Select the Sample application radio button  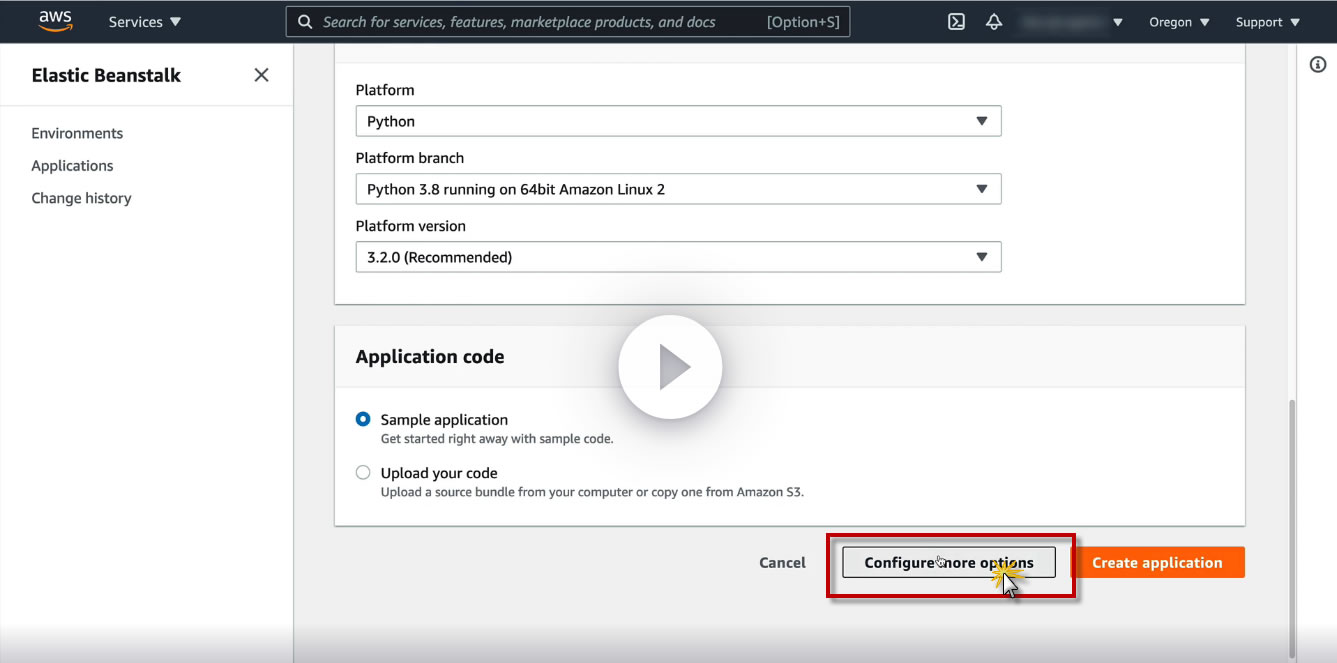click(x=363, y=420)
